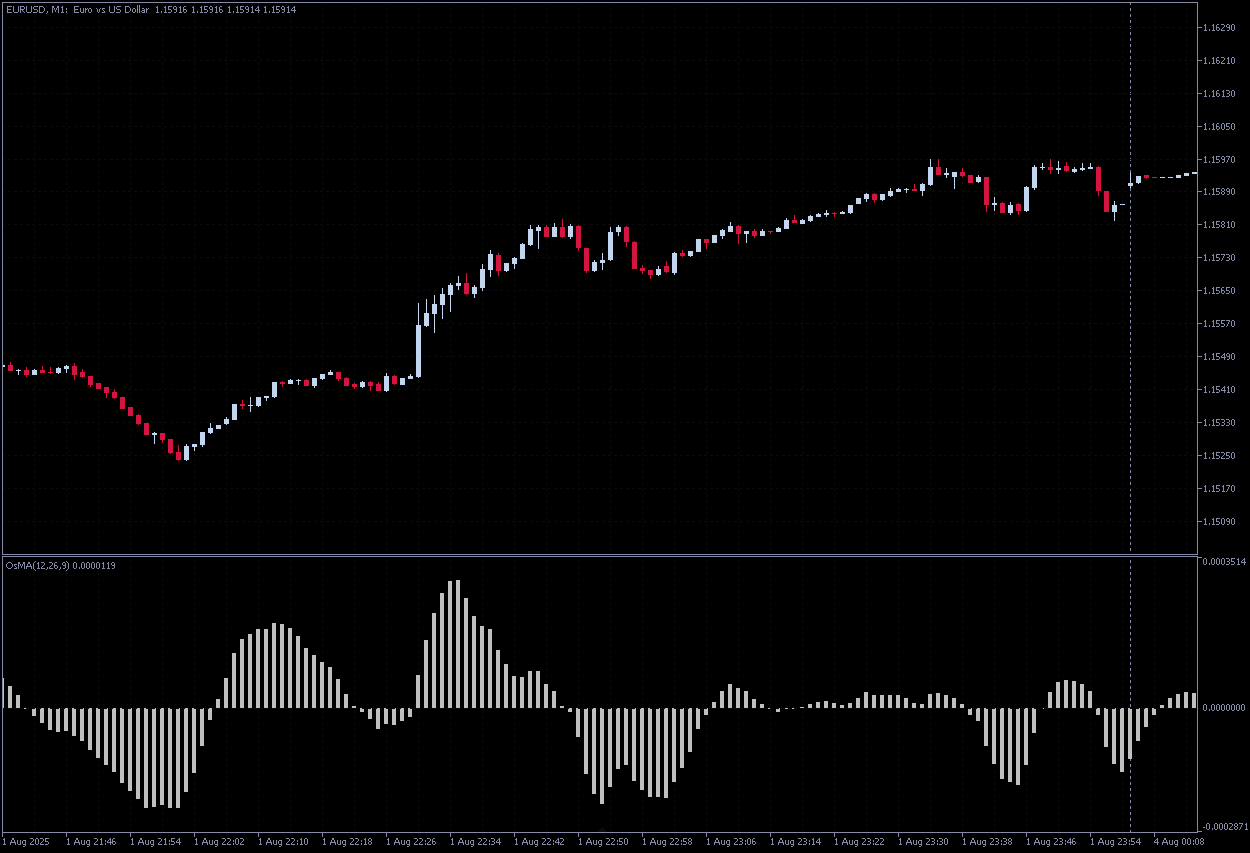The width and height of the screenshot is (1250, 853).
Task: Click the 0.0003514 OsMA scale label
Action: [1224, 562]
